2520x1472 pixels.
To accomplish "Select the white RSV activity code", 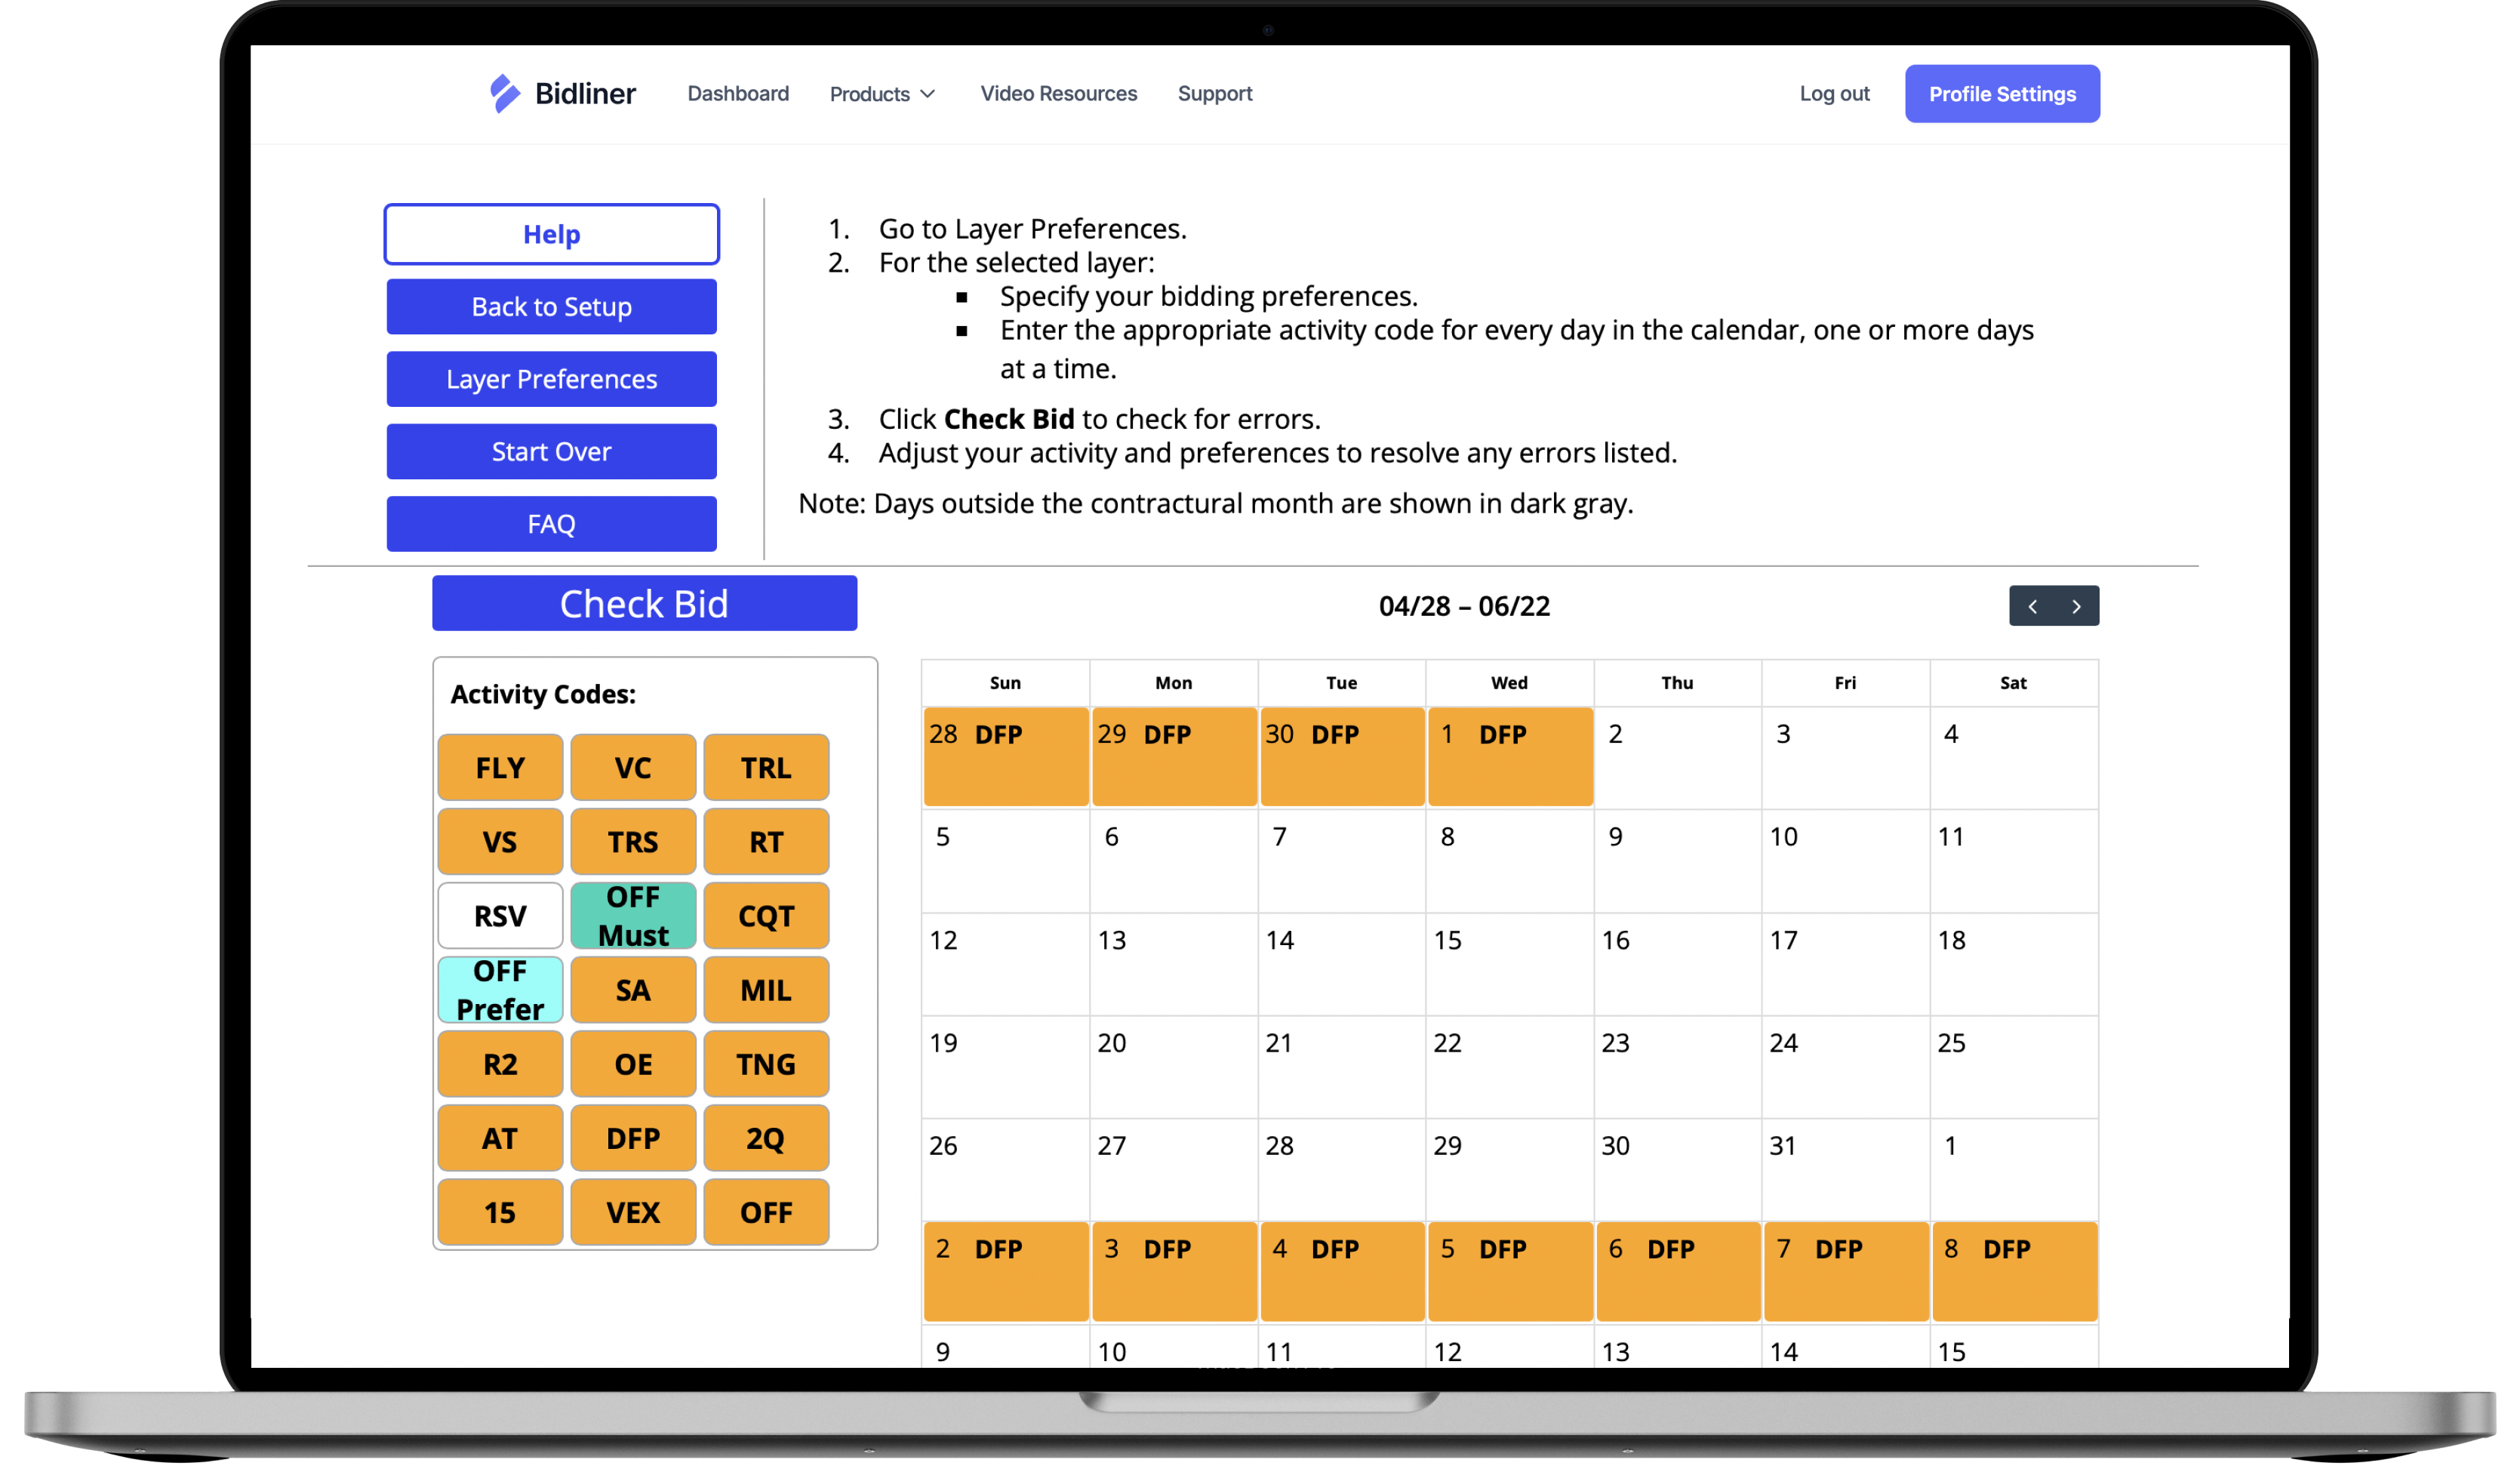I will point(500,915).
